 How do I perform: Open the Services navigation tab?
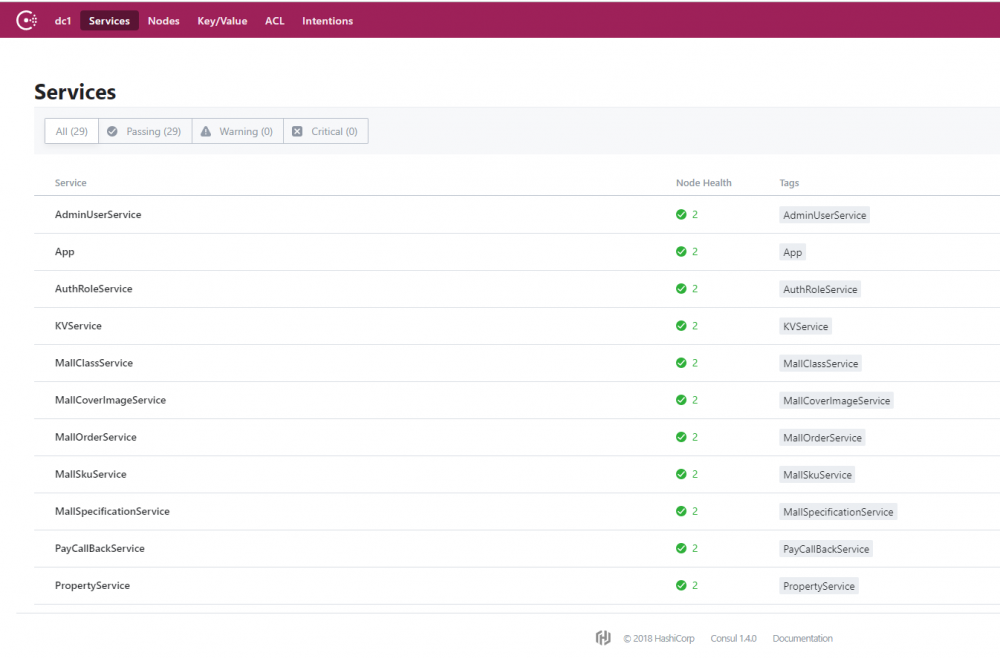(x=109, y=21)
